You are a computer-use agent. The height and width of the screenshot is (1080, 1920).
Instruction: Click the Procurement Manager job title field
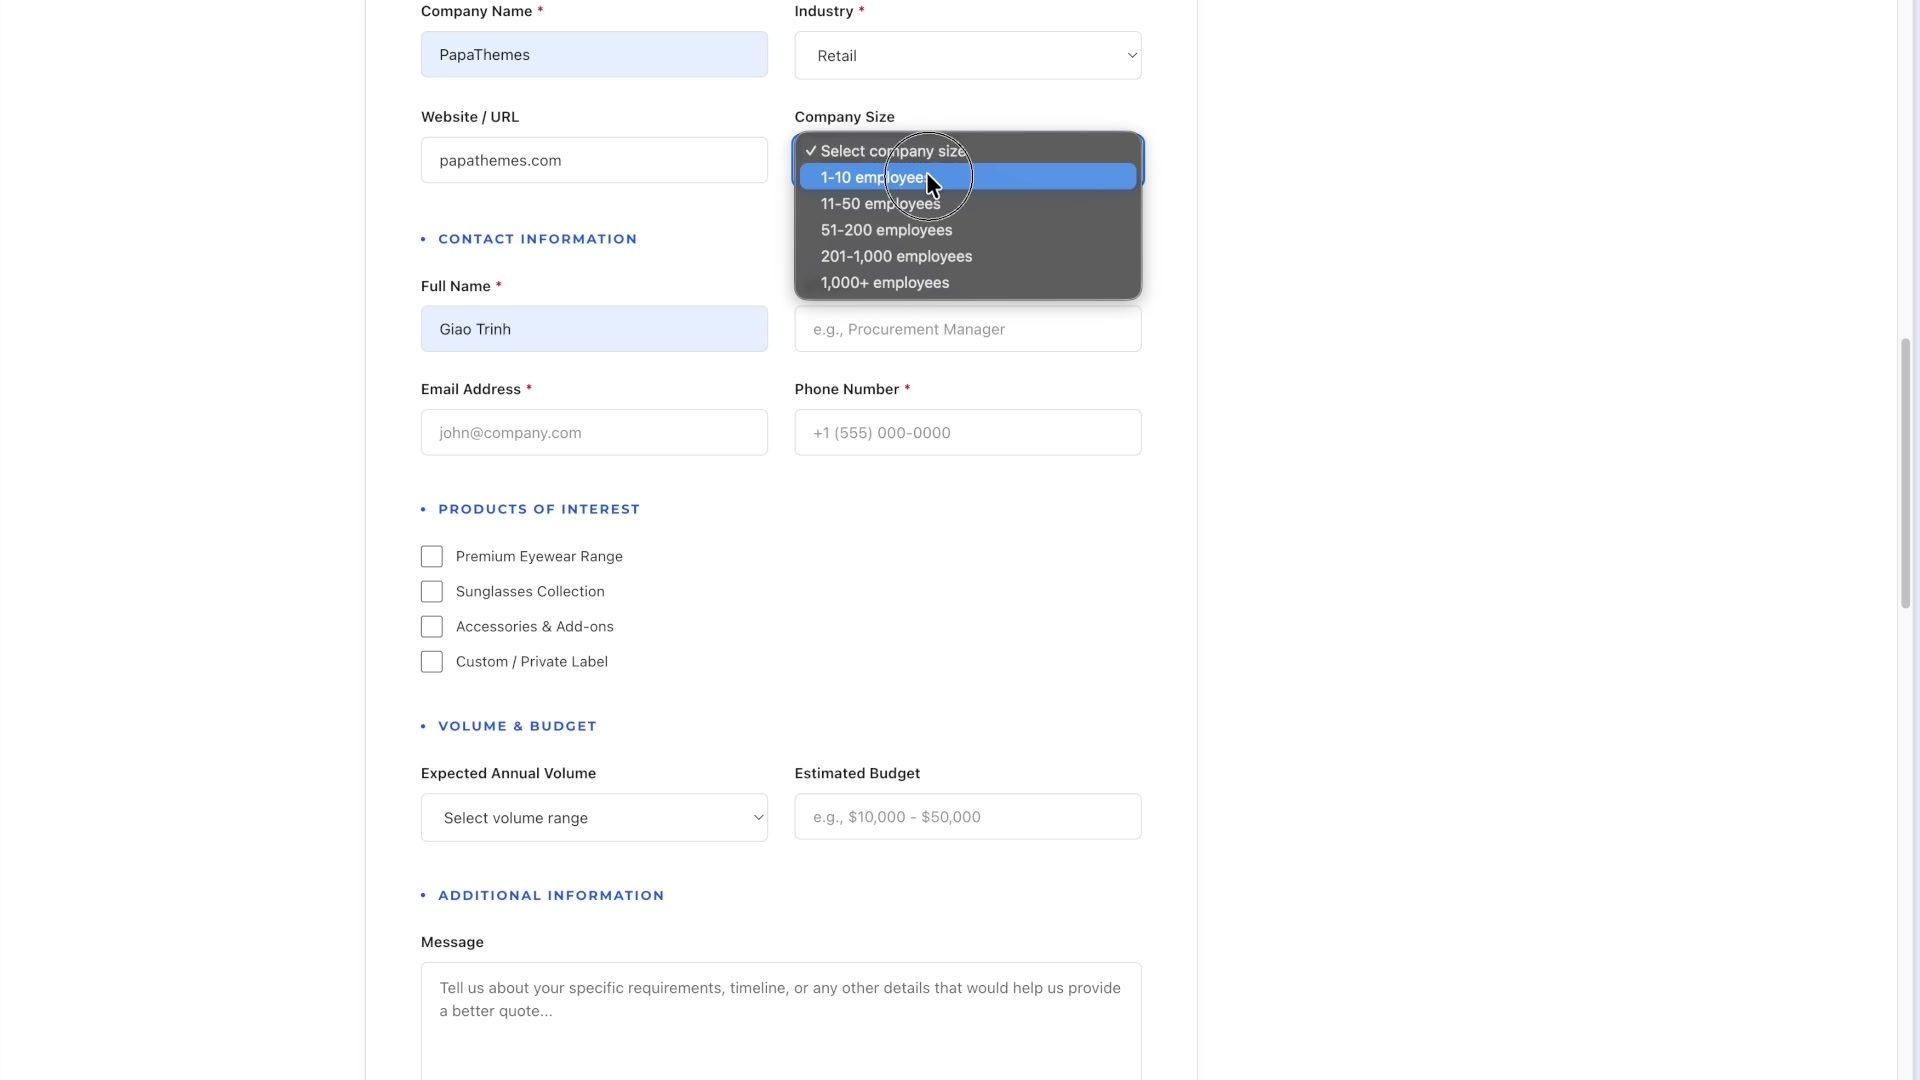tap(966, 329)
